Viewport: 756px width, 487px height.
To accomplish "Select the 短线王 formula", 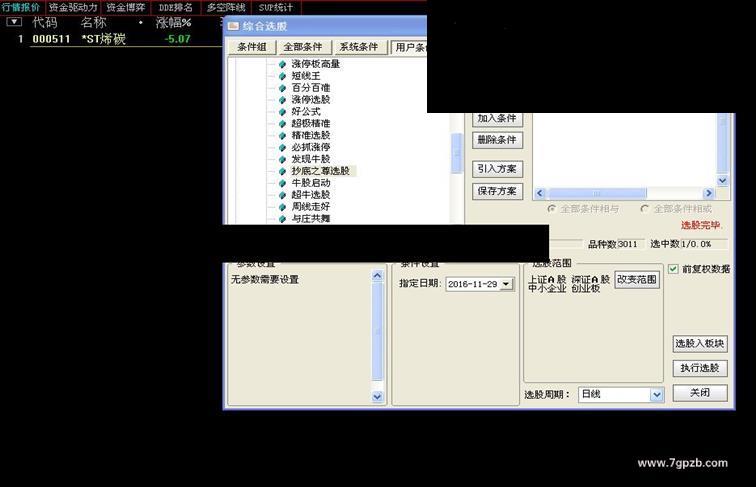I will tap(306, 76).
